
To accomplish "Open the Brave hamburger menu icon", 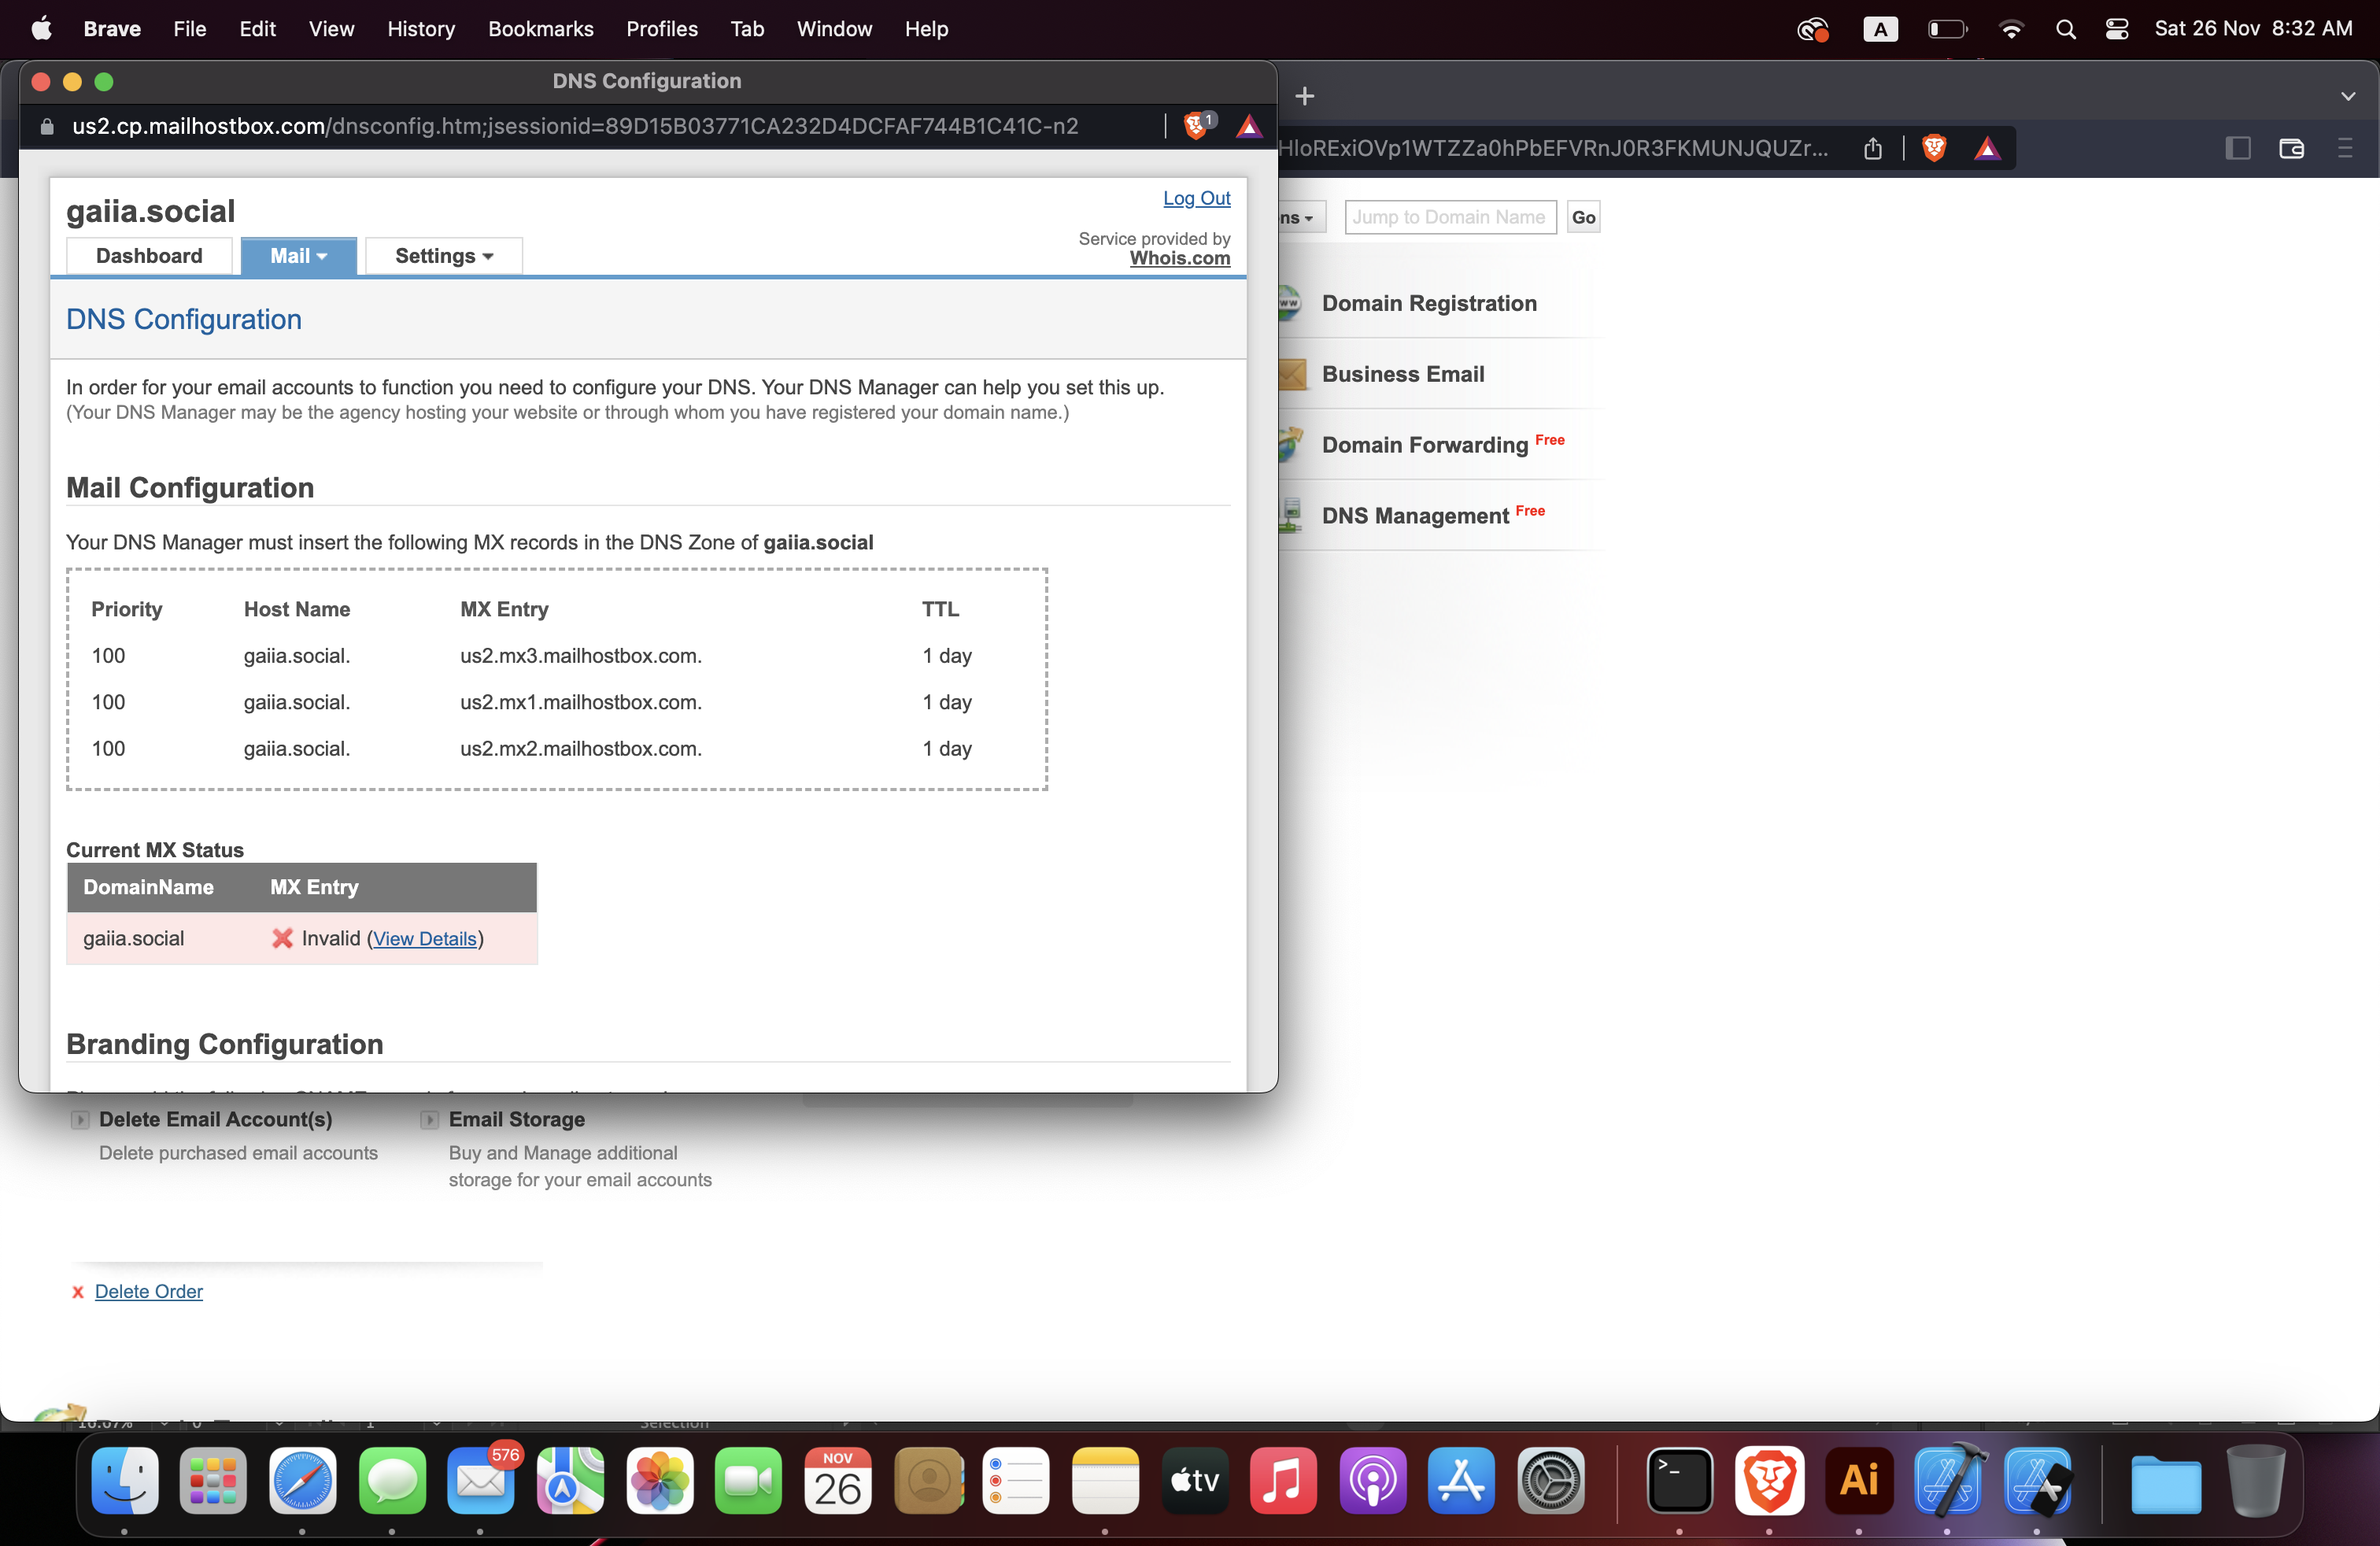I will [2345, 149].
